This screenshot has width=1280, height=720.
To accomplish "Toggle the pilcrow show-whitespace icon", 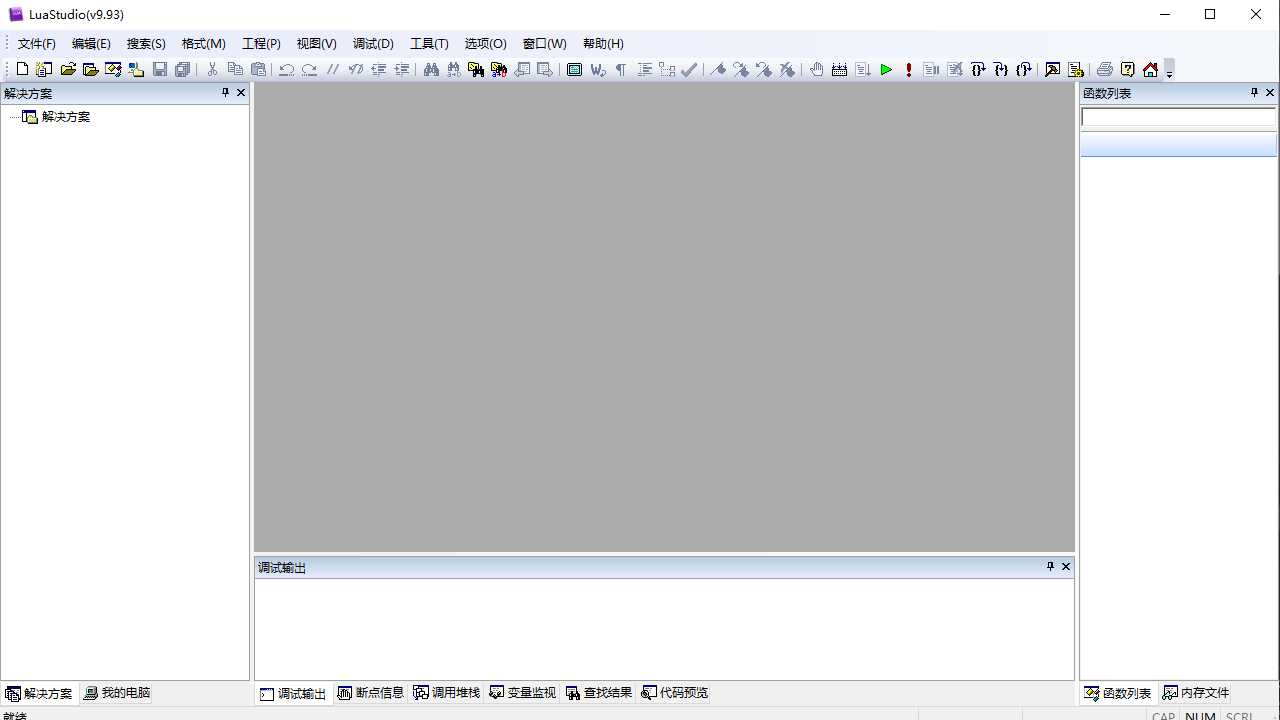I will coord(620,70).
